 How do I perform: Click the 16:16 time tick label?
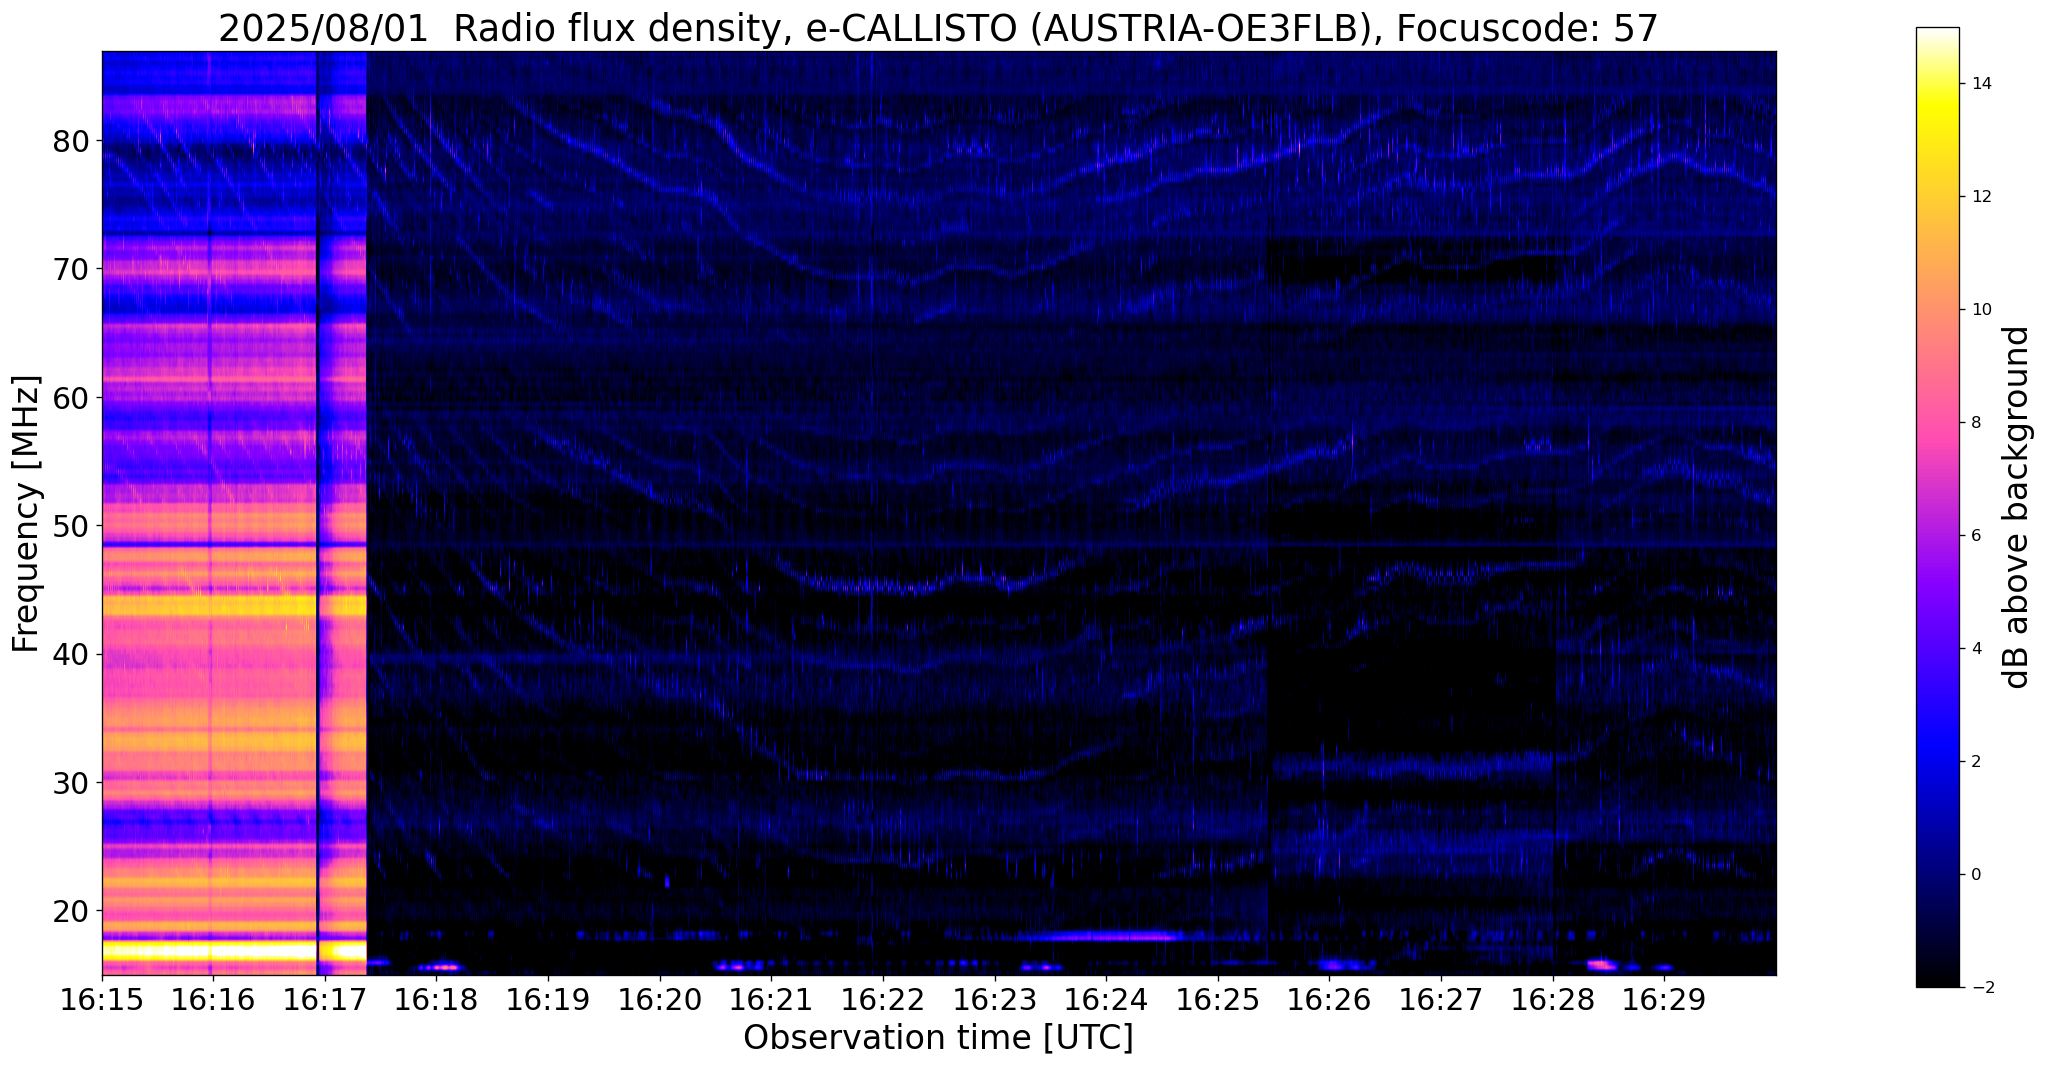point(213,1000)
